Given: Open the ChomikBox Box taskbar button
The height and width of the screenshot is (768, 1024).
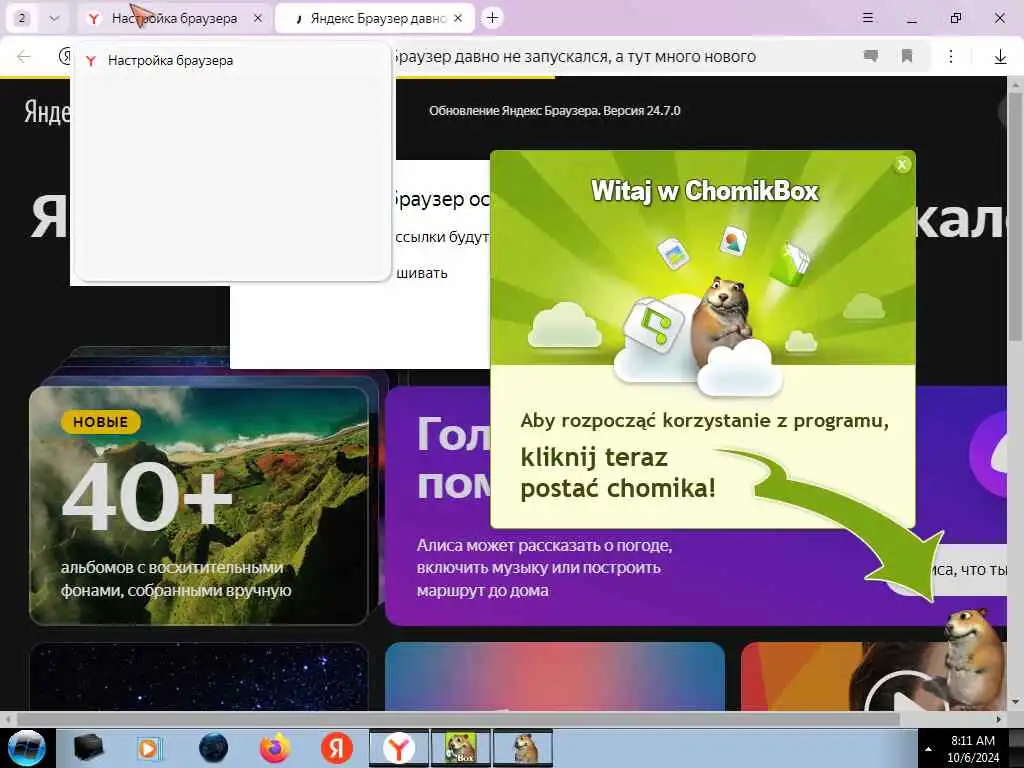Looking at the screenshot, I should [460, 748].
